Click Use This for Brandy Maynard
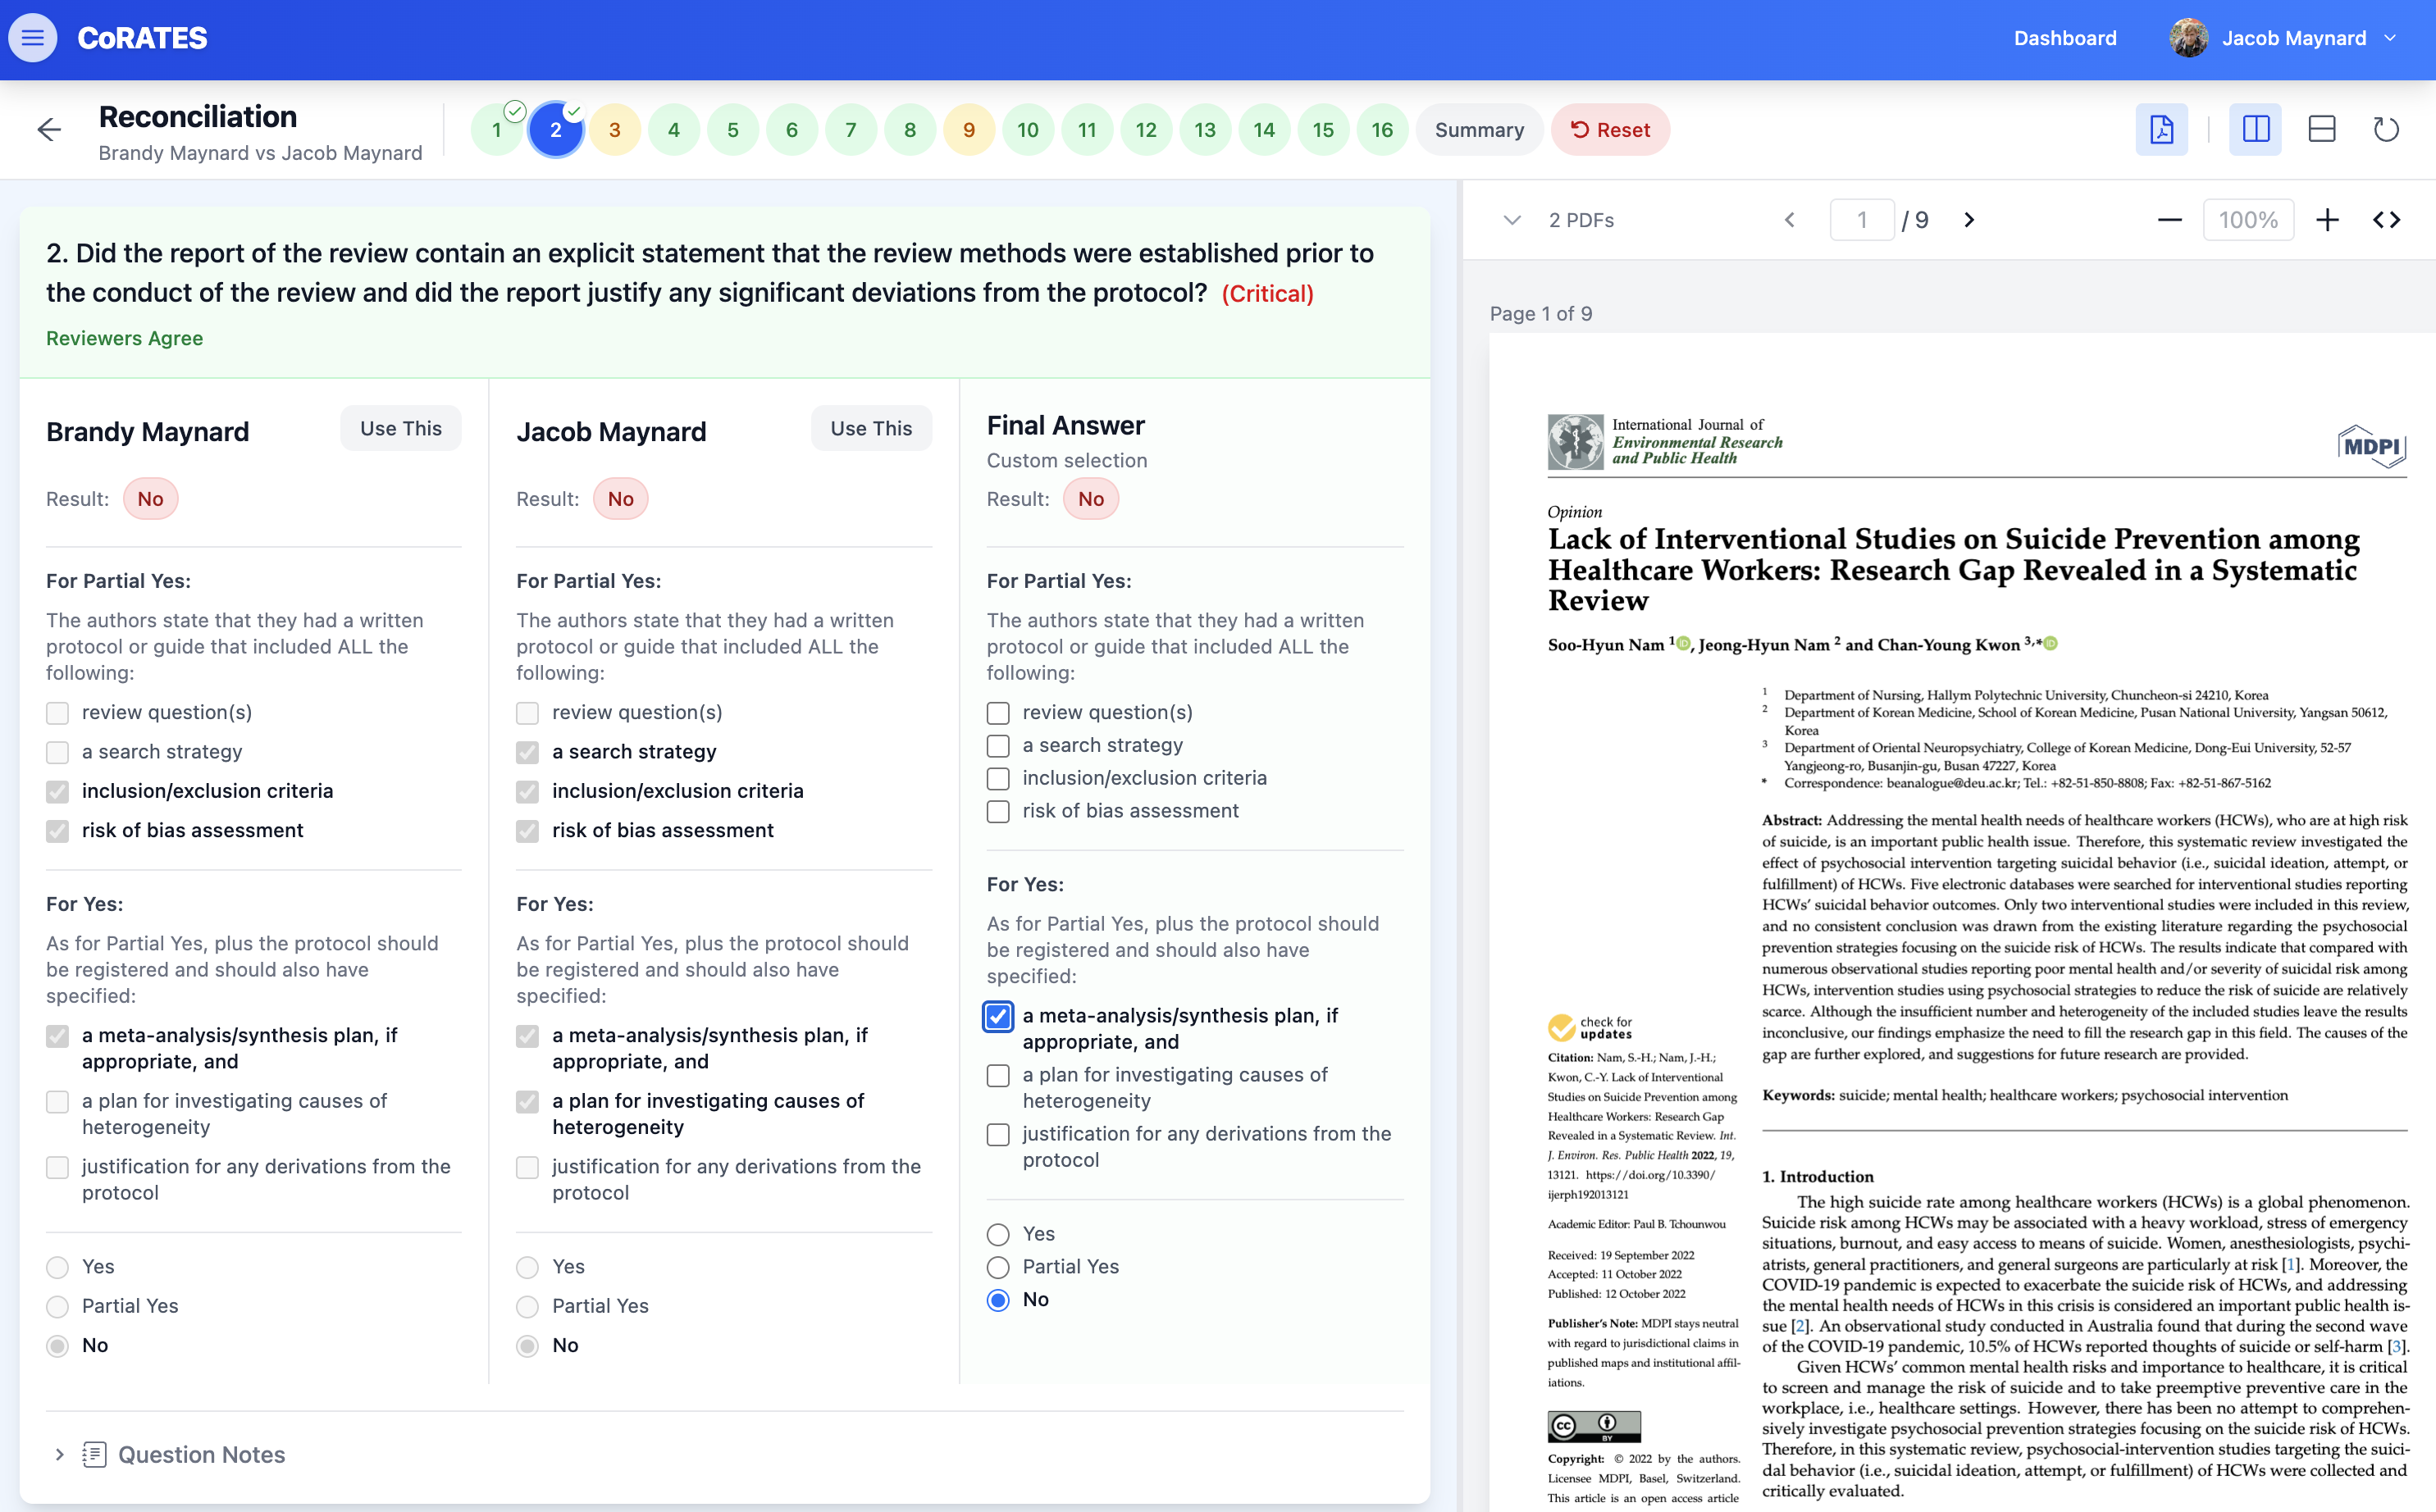 pyautogui.click(x=400, y=428)
